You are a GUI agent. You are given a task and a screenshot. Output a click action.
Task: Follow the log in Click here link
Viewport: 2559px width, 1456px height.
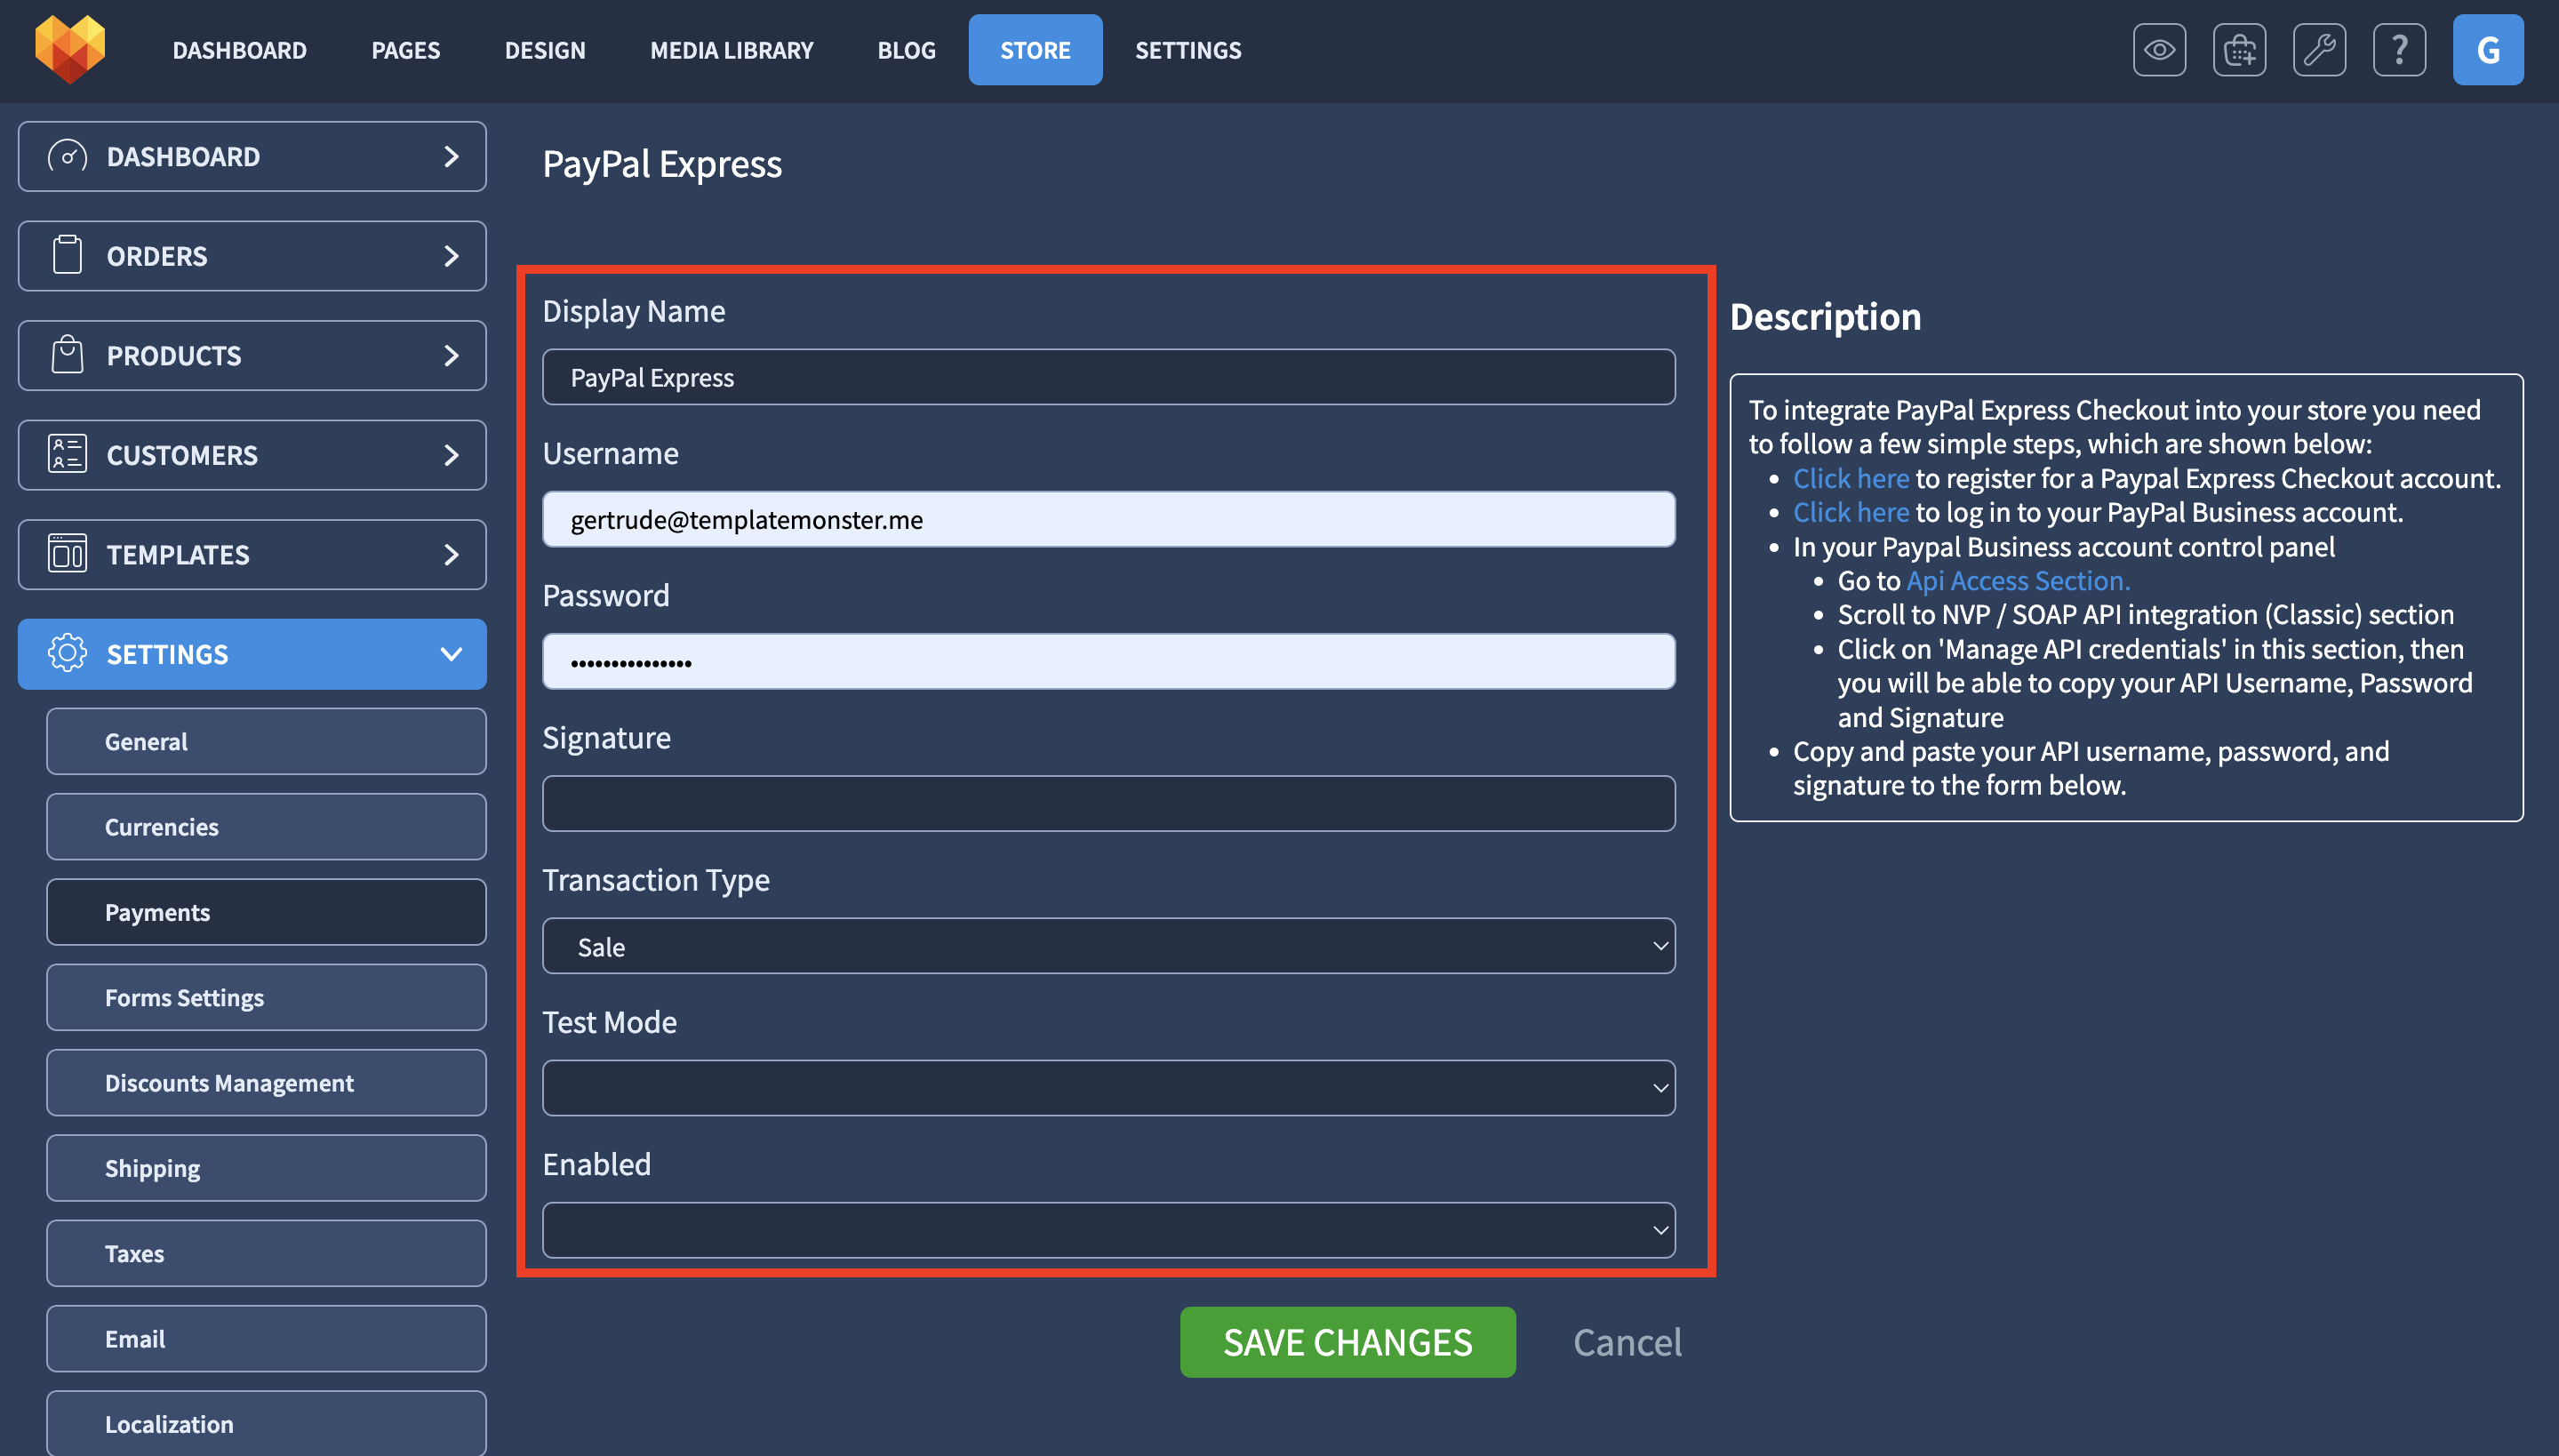(x=1851, y=512)
